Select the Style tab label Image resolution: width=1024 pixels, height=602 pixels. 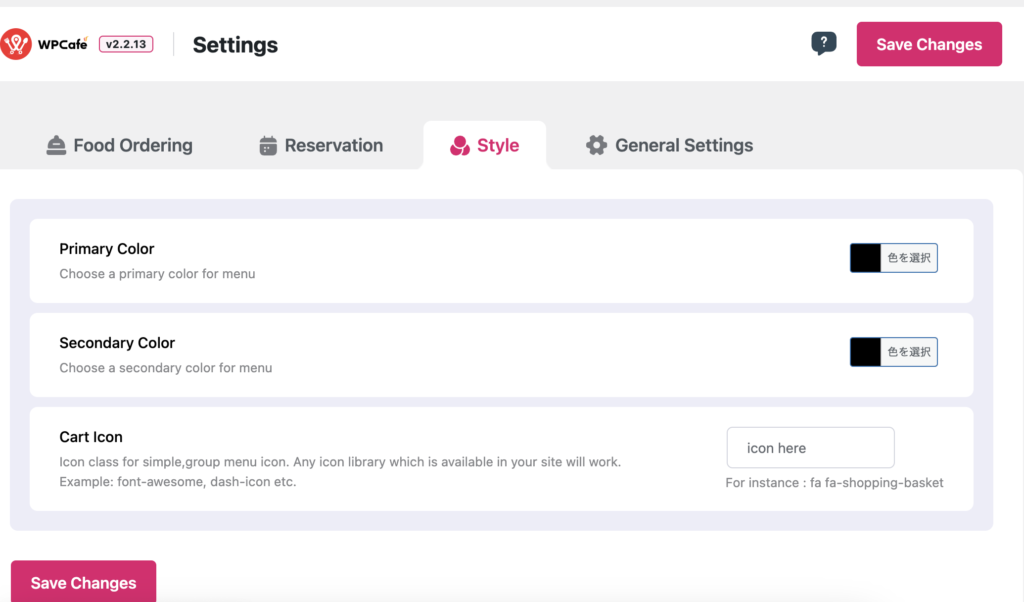[x=498, y=146]
